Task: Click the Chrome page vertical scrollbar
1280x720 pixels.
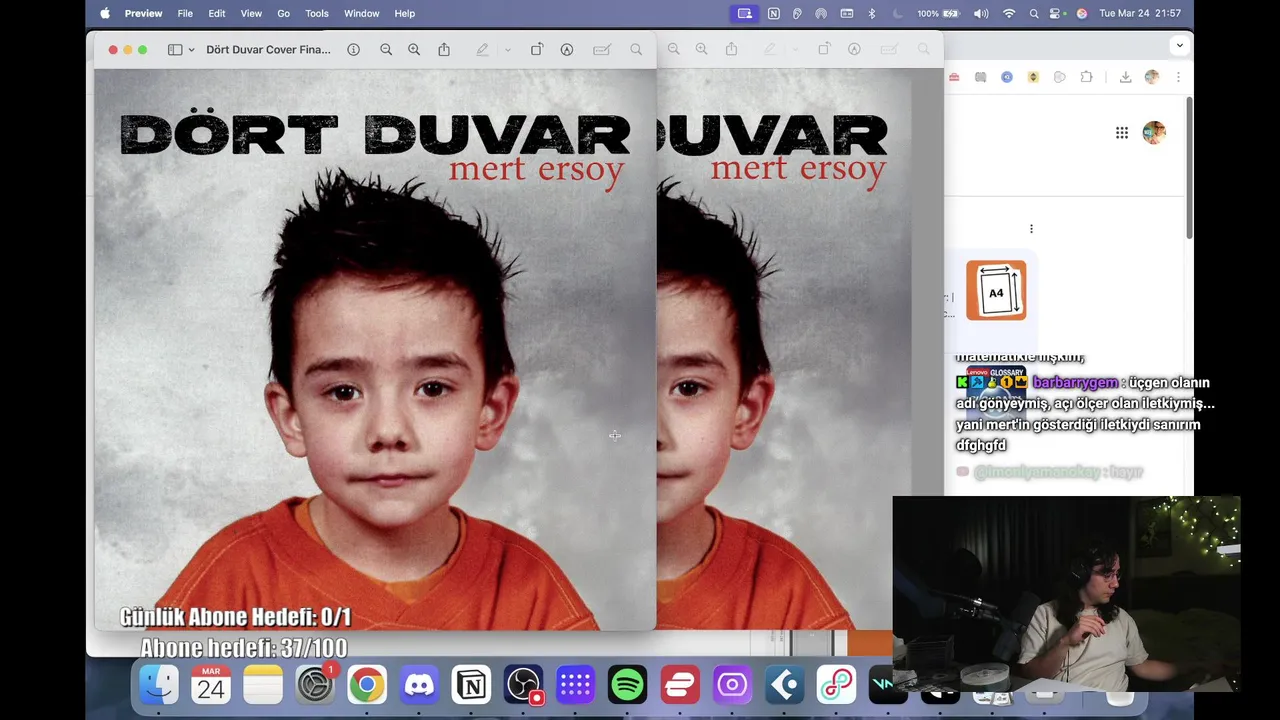Action: click(1189, 168)
